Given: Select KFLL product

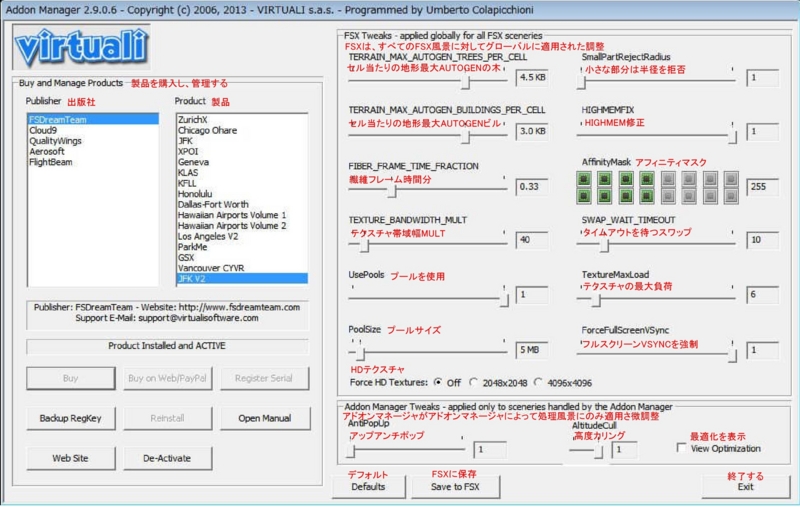Looking at the screenshot, I should 242,183.
